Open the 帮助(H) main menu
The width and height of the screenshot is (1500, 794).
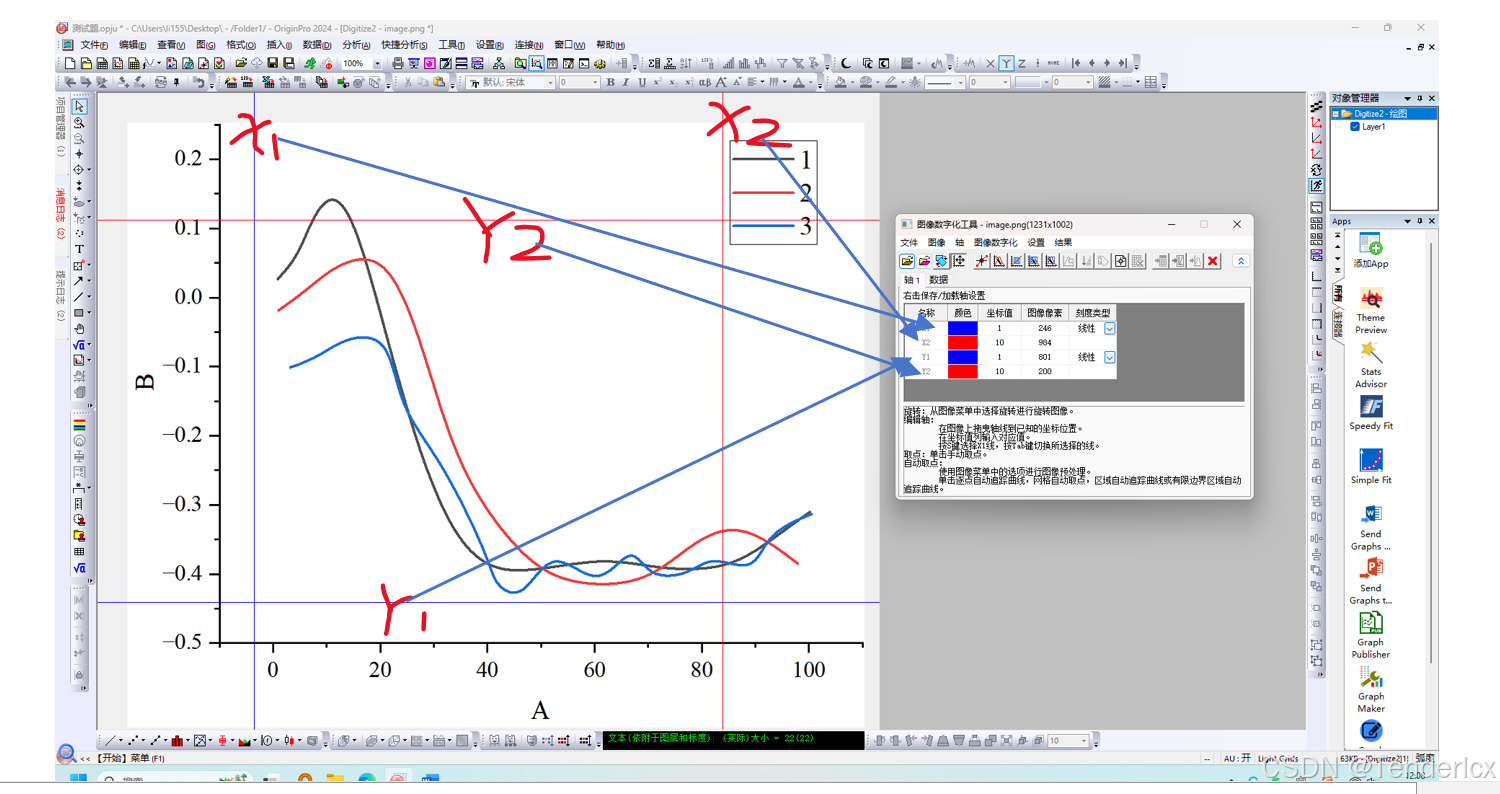click(610, 45)
